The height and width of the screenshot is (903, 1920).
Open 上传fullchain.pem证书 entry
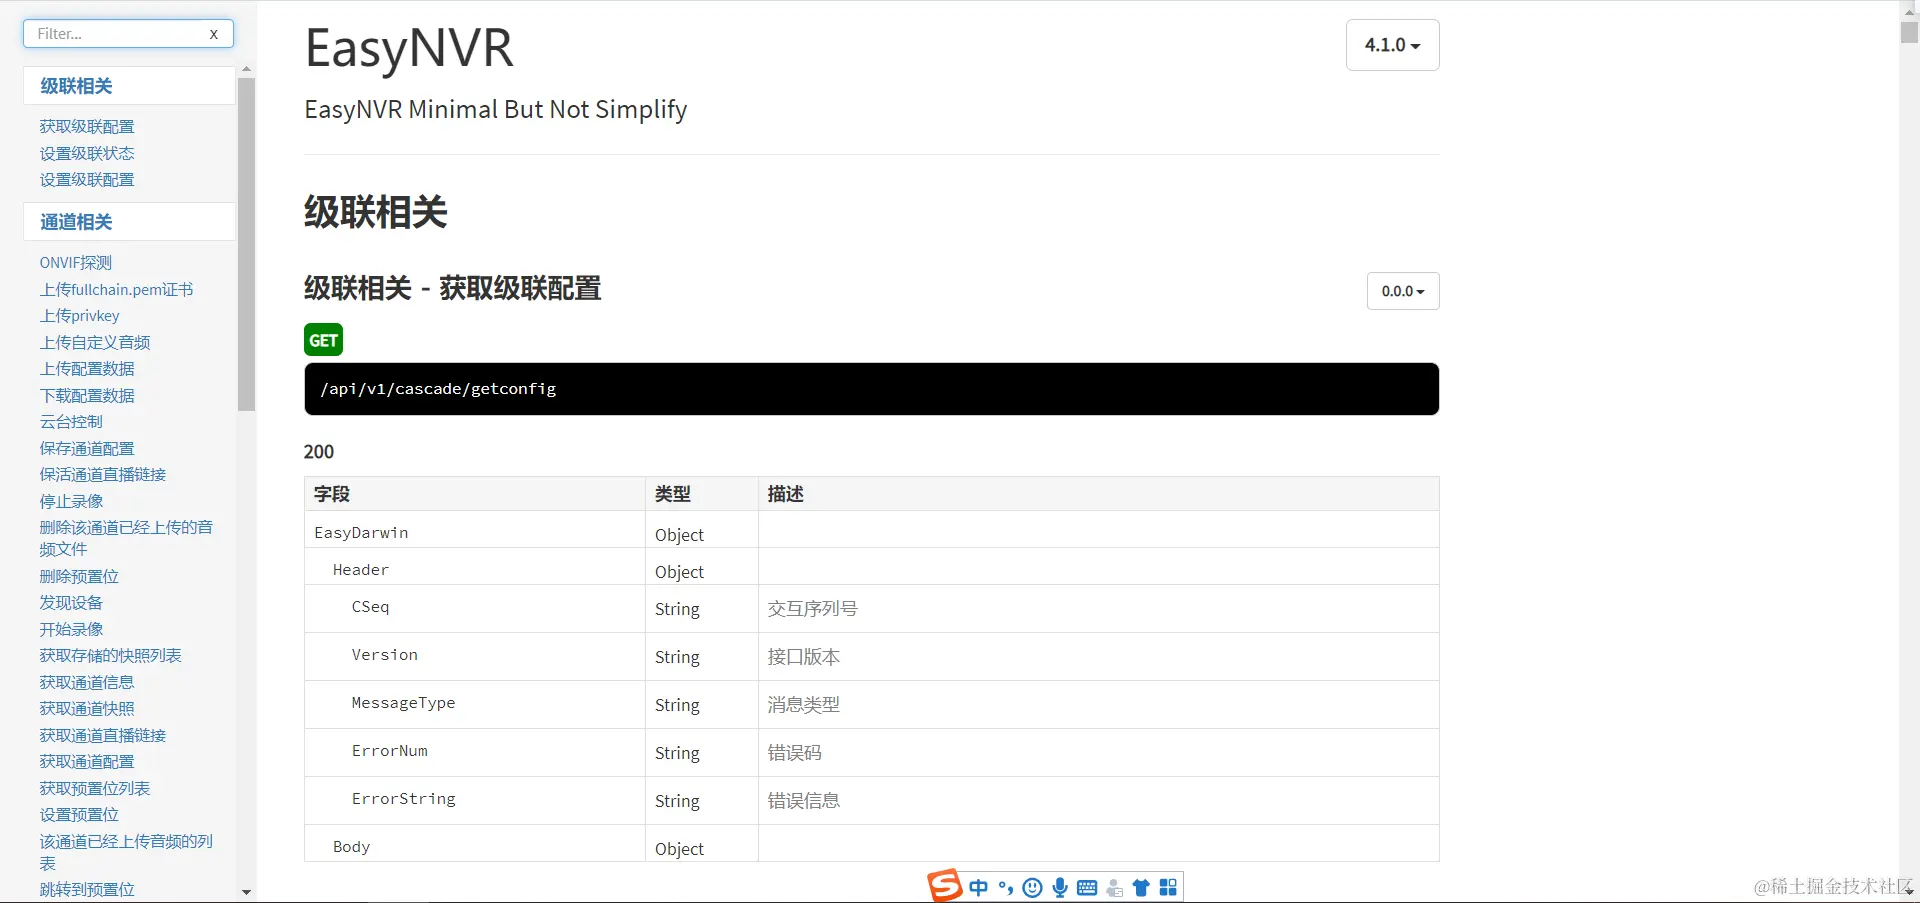[x=116, y=289]
